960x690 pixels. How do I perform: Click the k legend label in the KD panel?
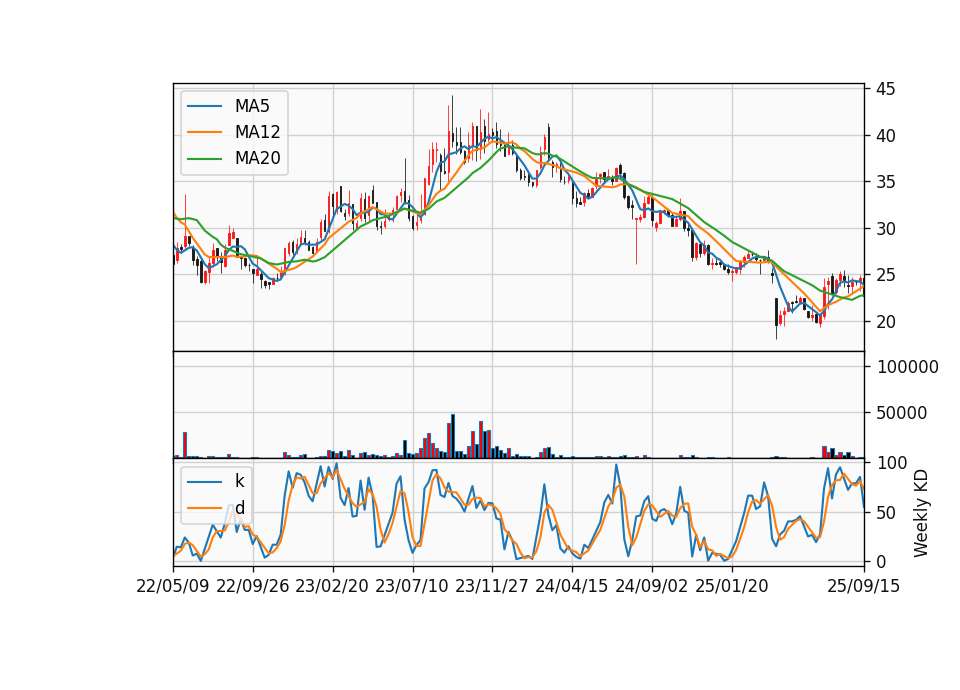239,481
